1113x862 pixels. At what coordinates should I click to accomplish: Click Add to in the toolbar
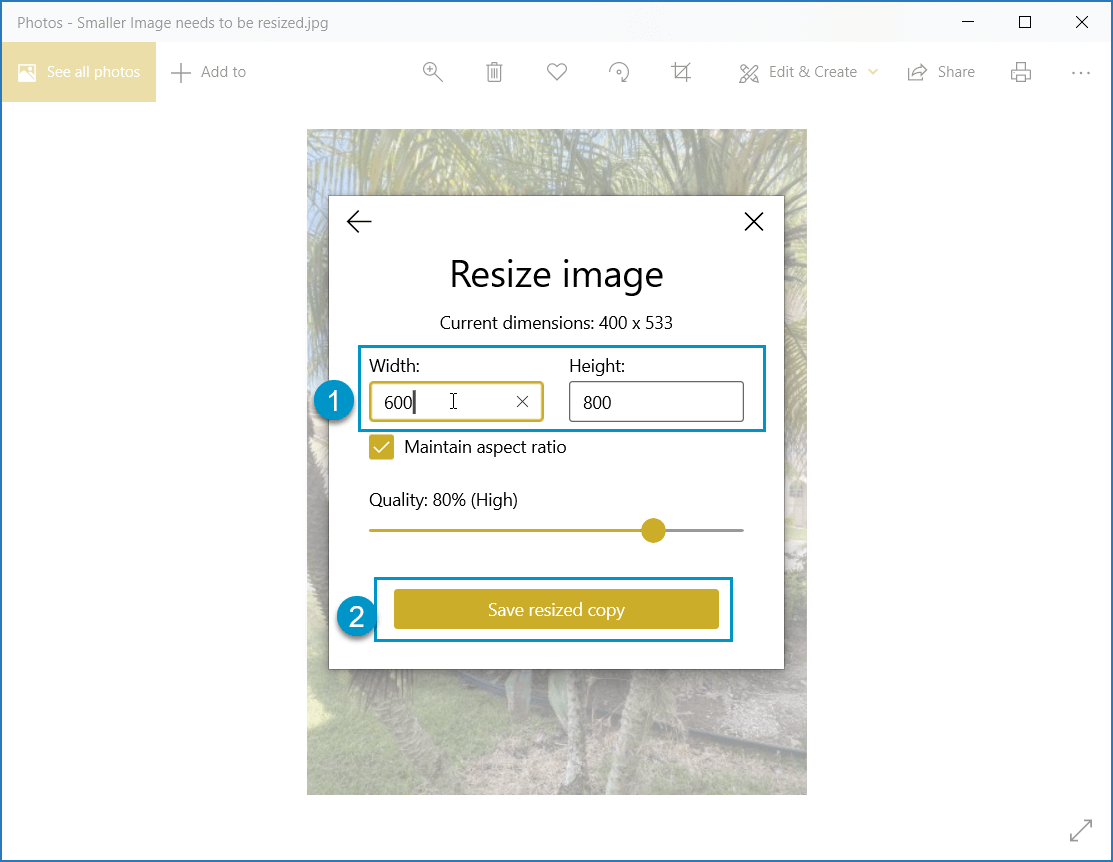209,72
